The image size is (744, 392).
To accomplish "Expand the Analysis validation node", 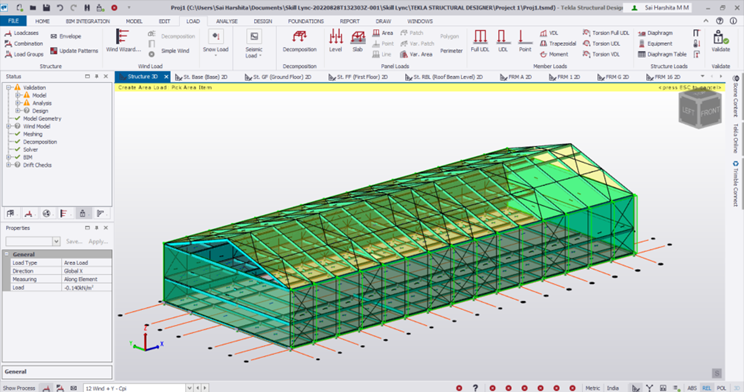I will 18,103.
